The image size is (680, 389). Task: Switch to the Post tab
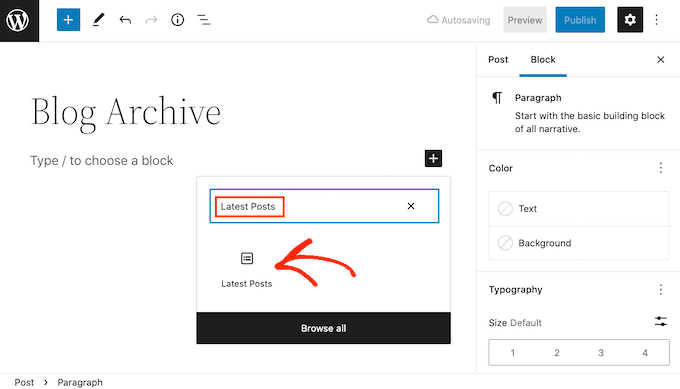(498, 60)
